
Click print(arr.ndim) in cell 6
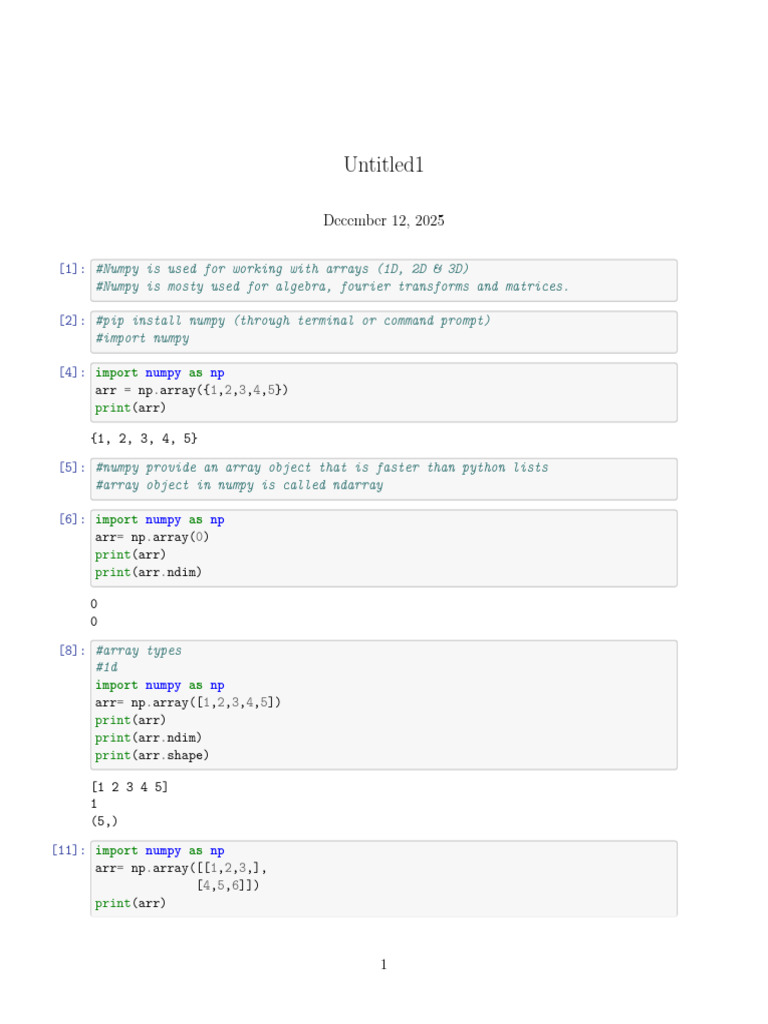coord(148,572)
